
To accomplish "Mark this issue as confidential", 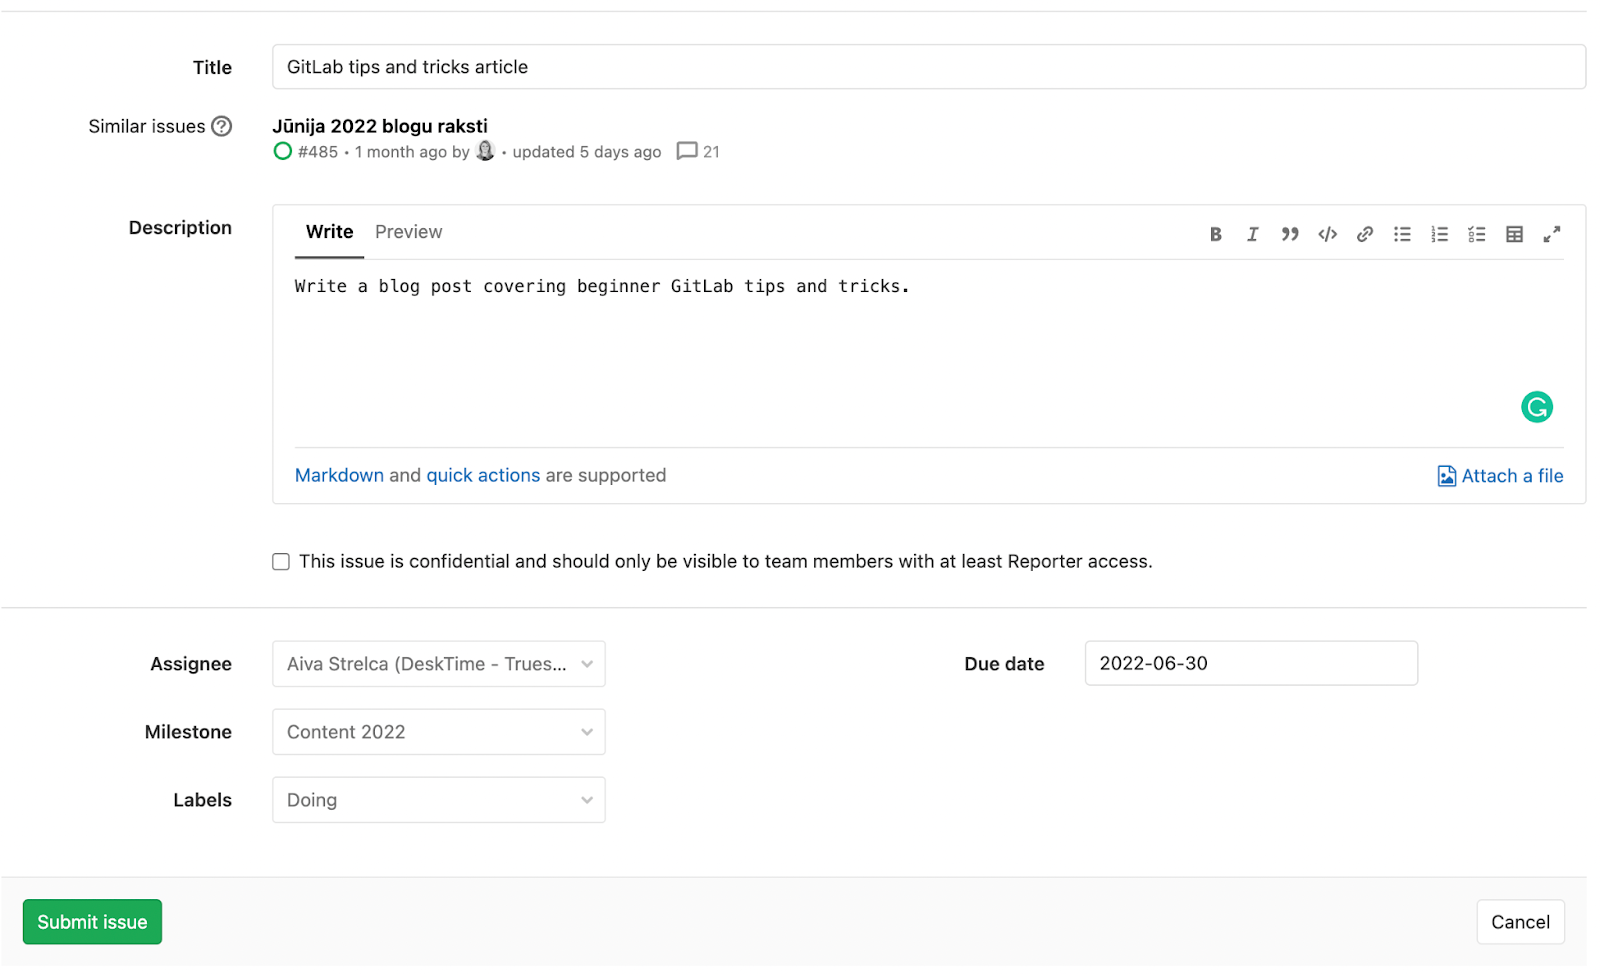I will (x=281, y=562).
